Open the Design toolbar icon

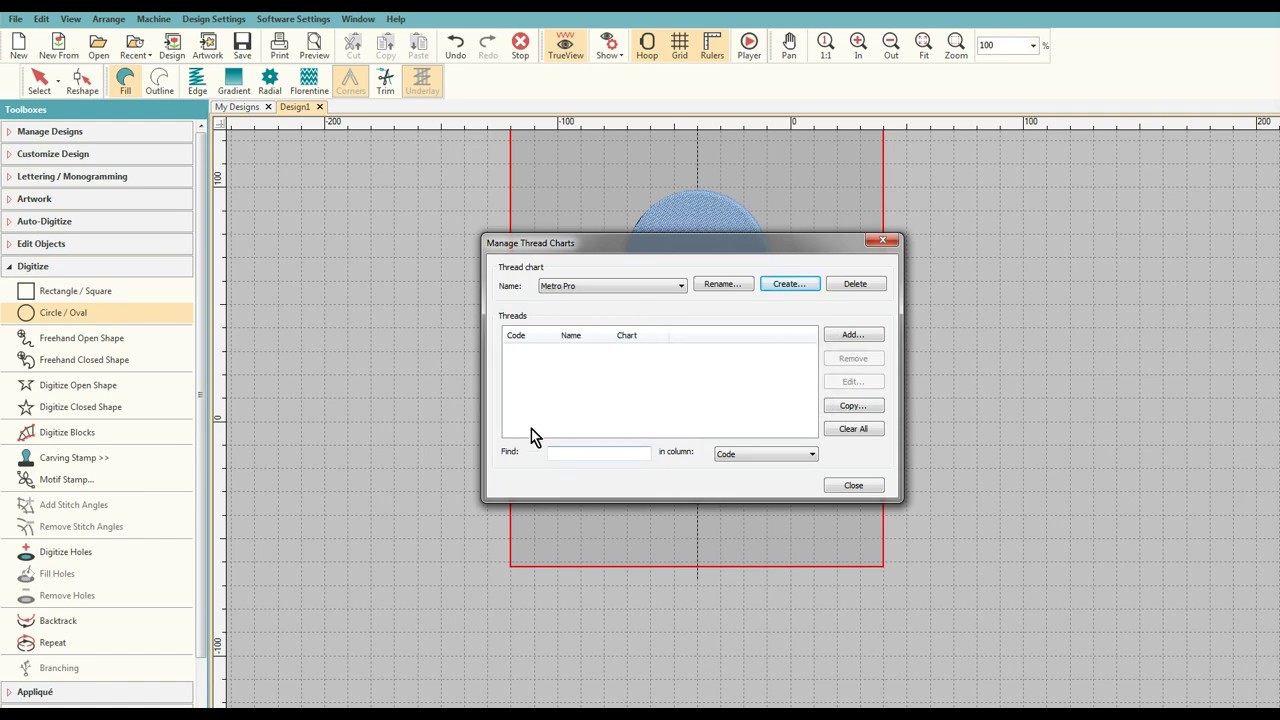(x=172, y=46)
